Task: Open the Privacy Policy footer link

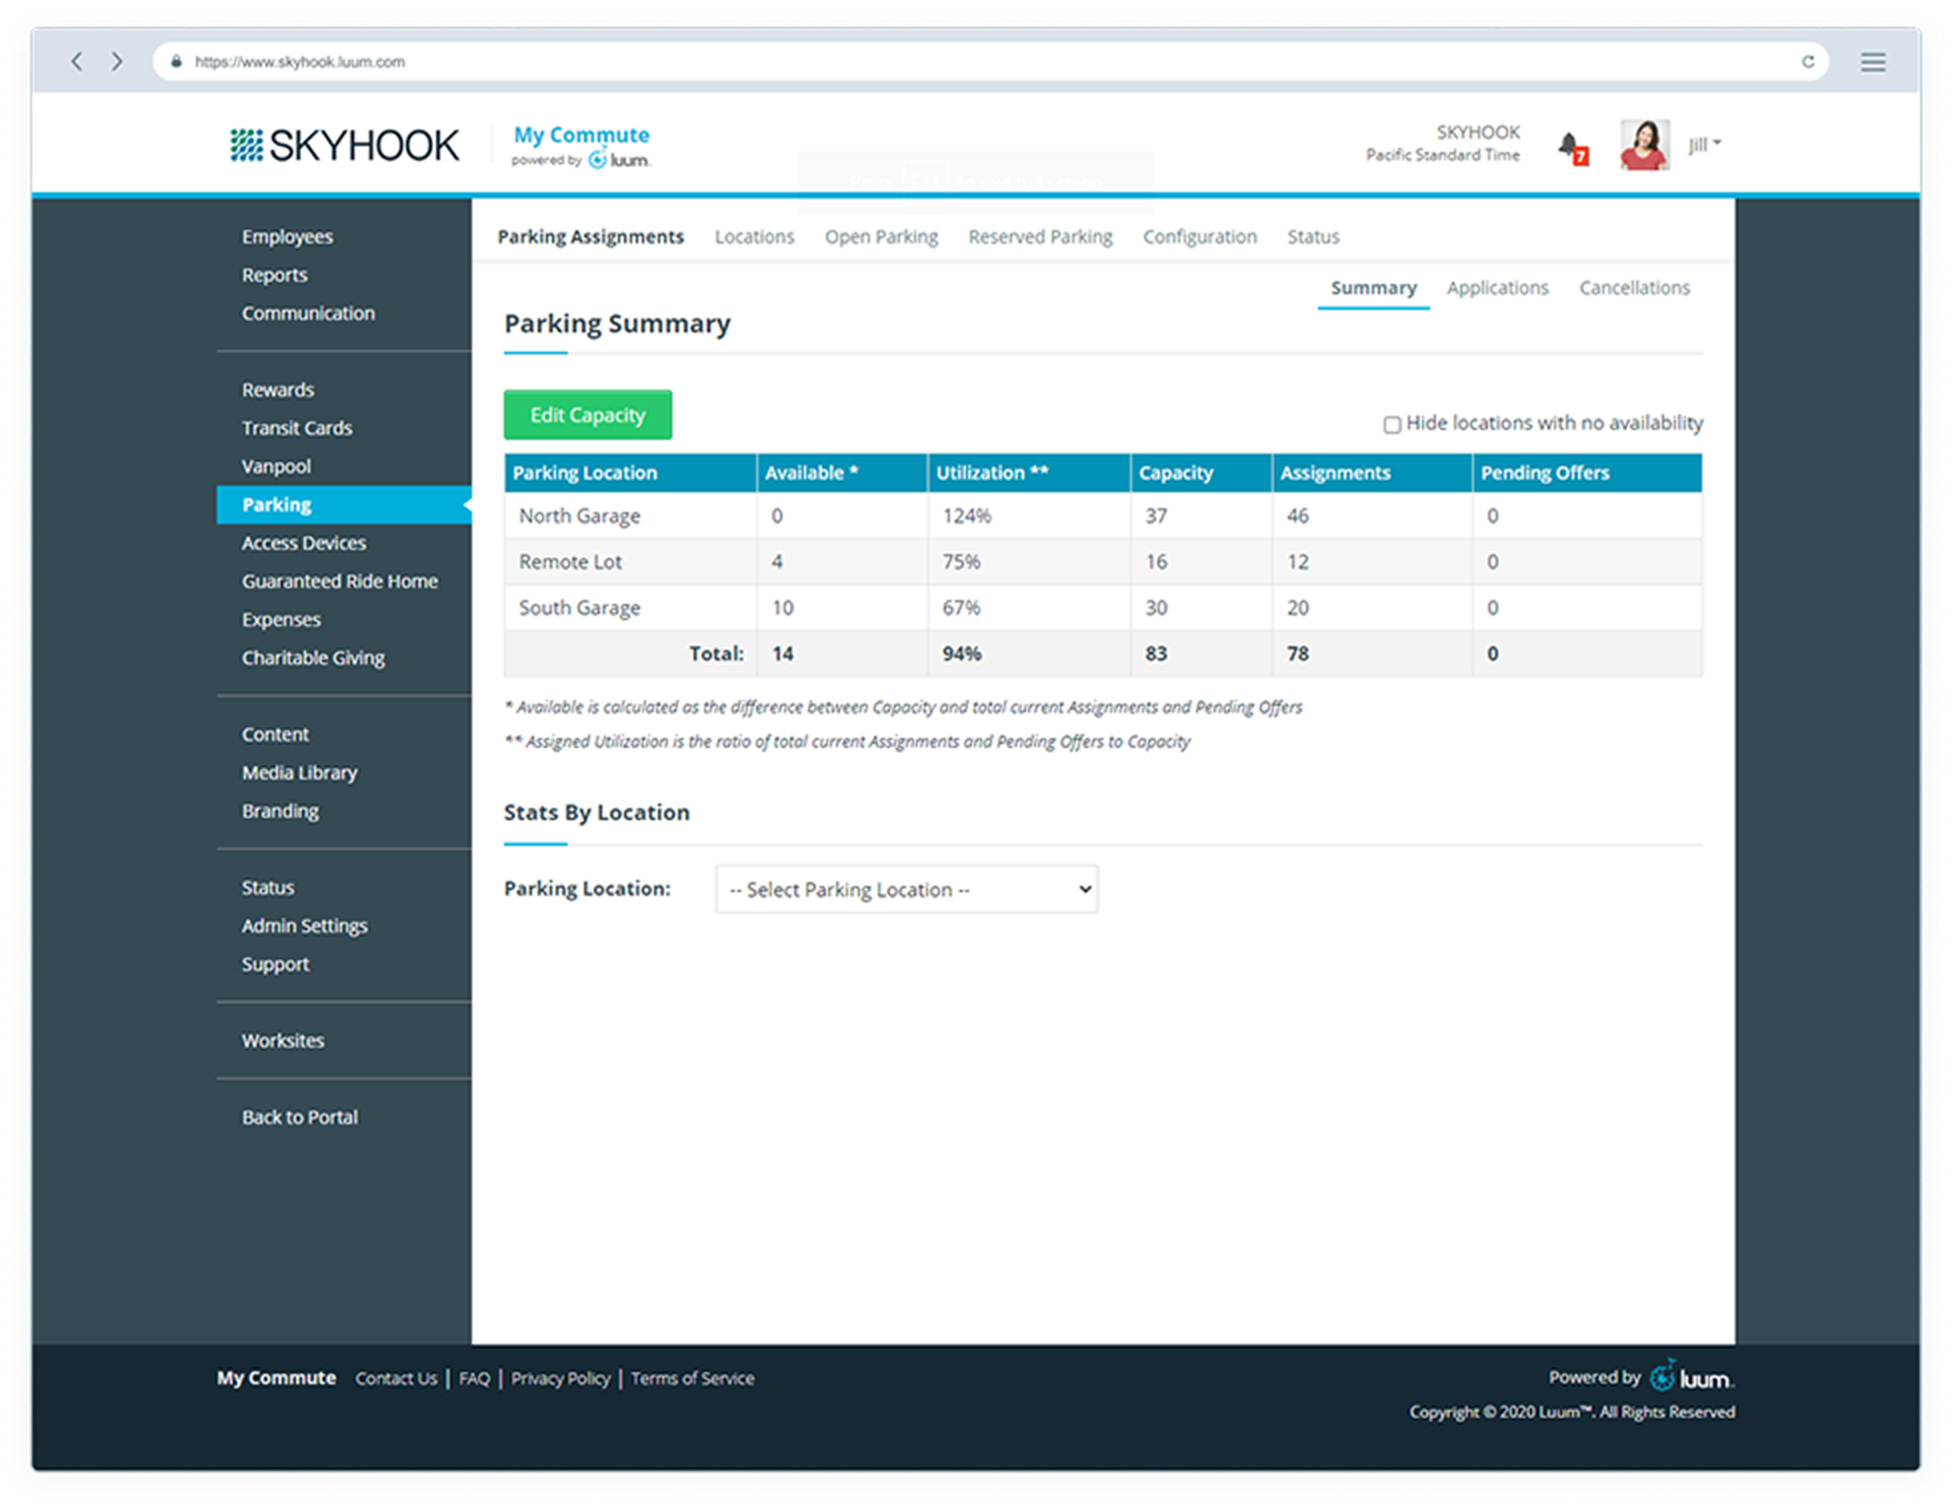Action: click(560, 1378)
